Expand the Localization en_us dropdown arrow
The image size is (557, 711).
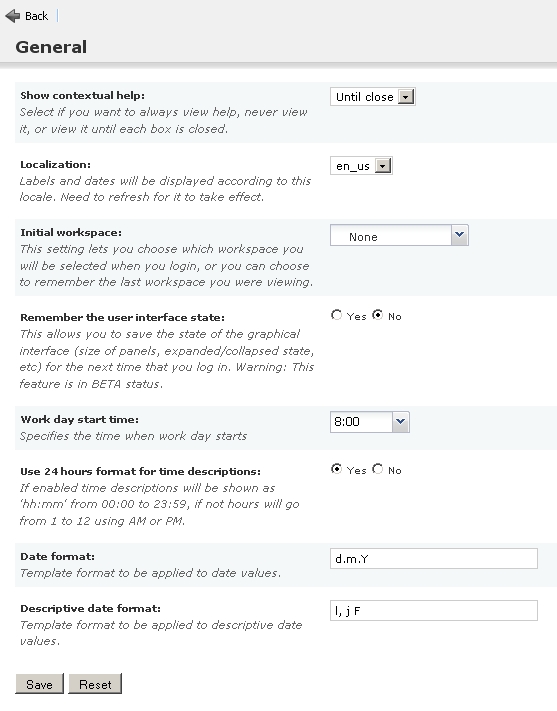click(383, 166)
